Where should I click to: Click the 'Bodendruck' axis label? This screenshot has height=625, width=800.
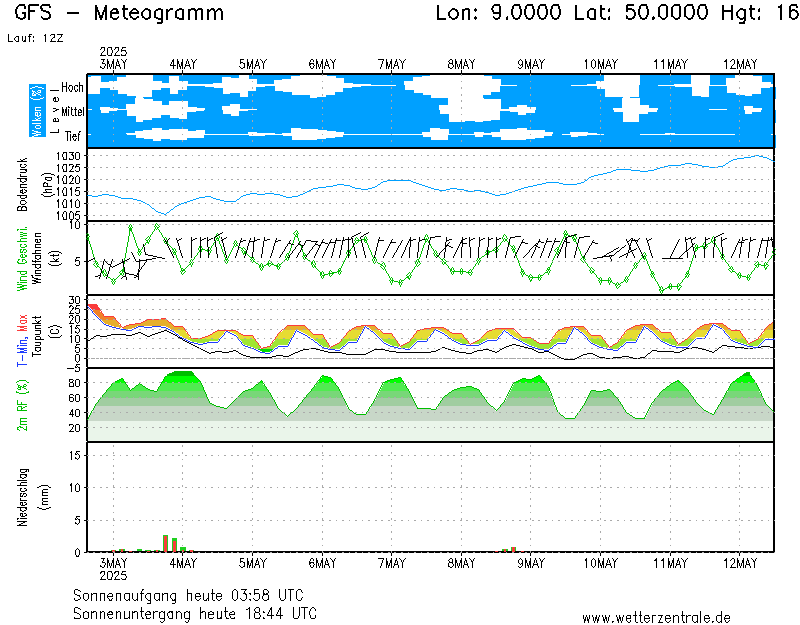[x=22, y=185]
